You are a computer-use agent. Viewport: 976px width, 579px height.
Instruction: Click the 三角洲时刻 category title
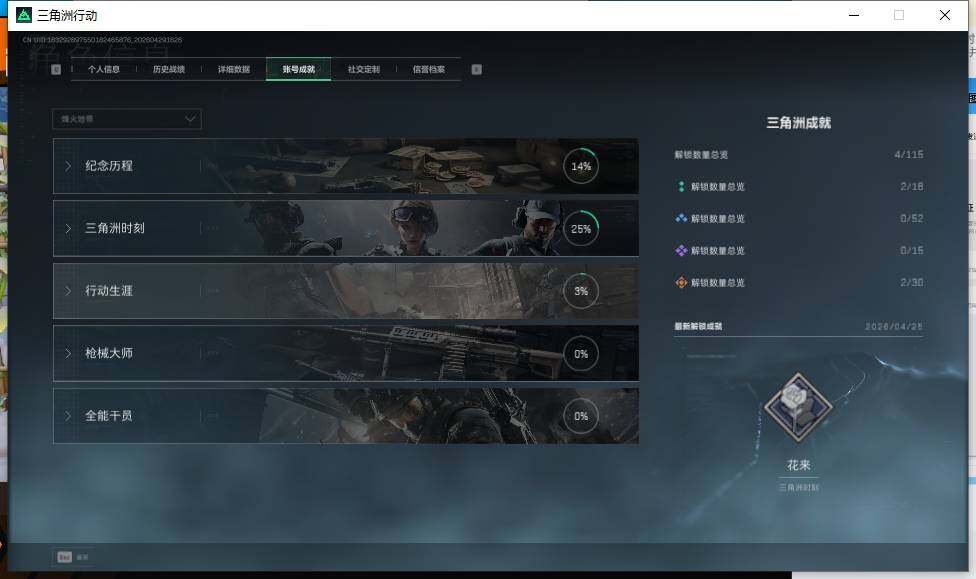coord(115,228)
